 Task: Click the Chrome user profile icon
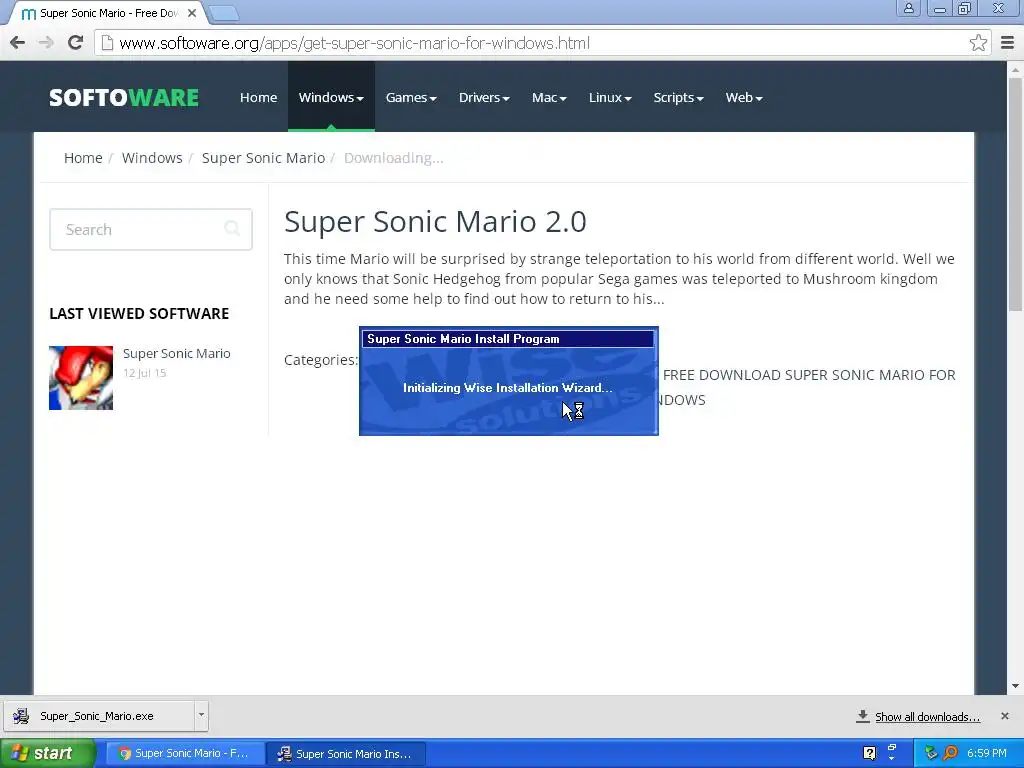point(908,8)
